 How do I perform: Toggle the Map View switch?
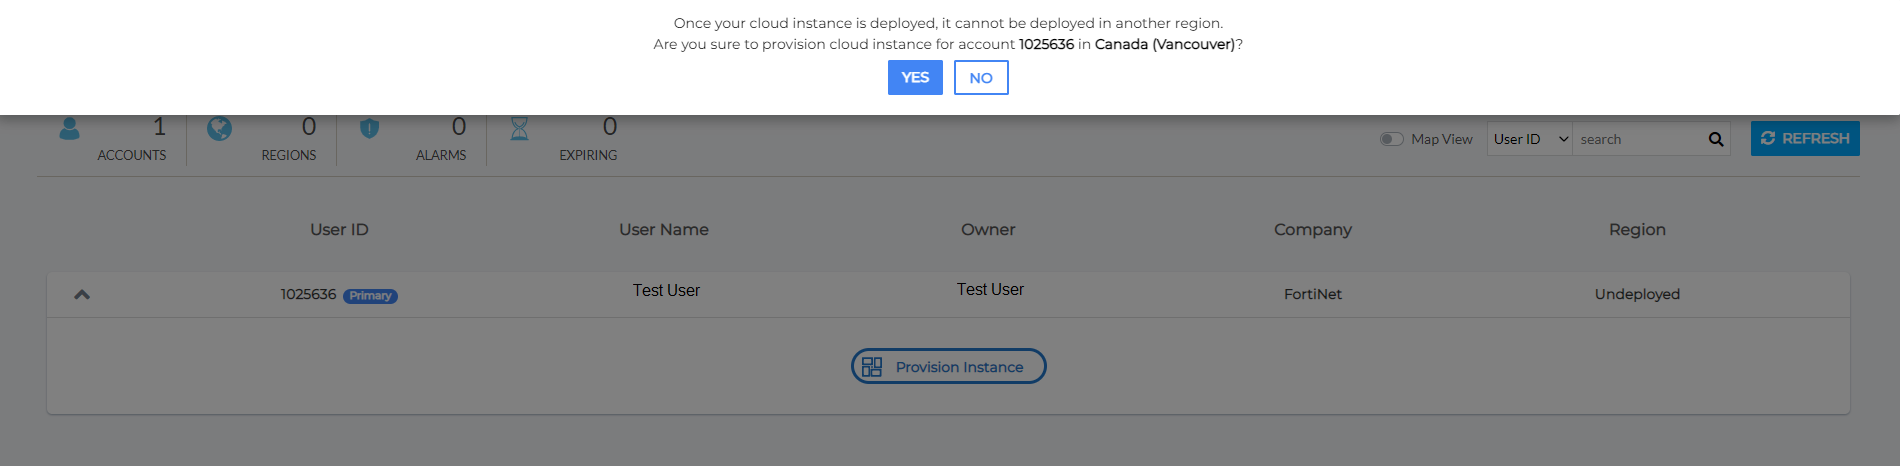(1391, 139)
